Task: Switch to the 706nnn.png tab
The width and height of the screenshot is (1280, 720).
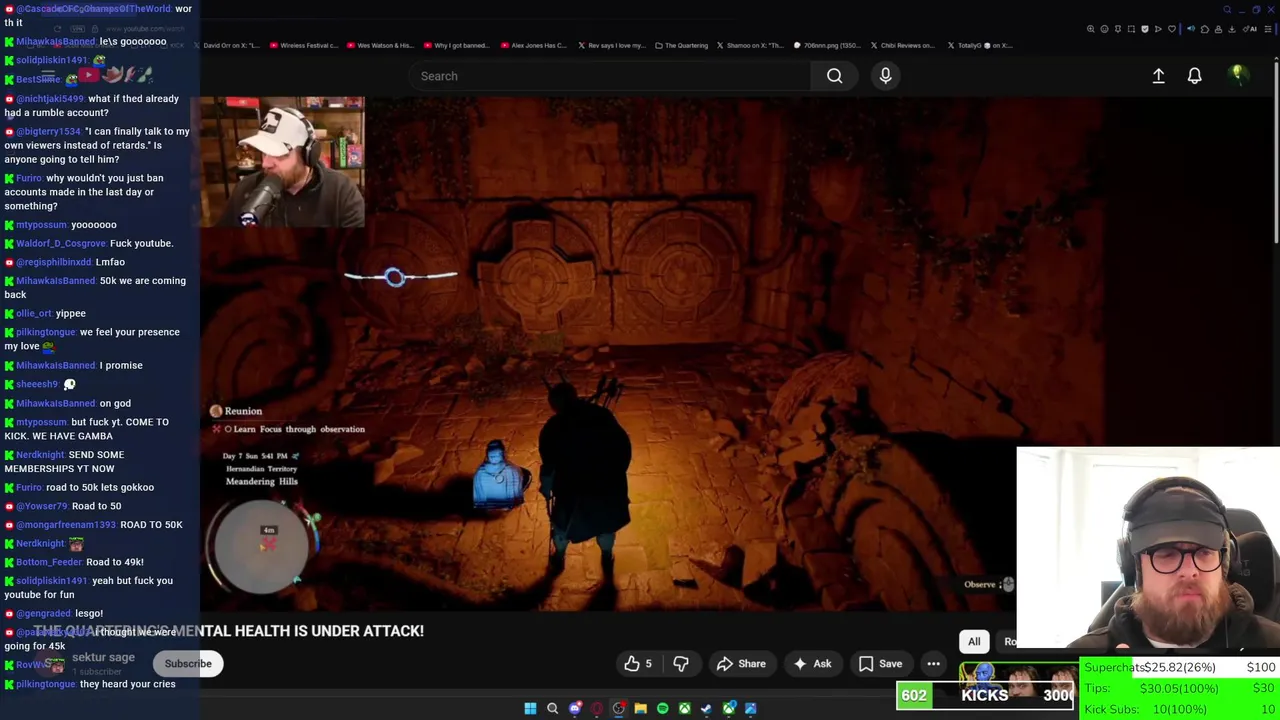Action: 827,45
